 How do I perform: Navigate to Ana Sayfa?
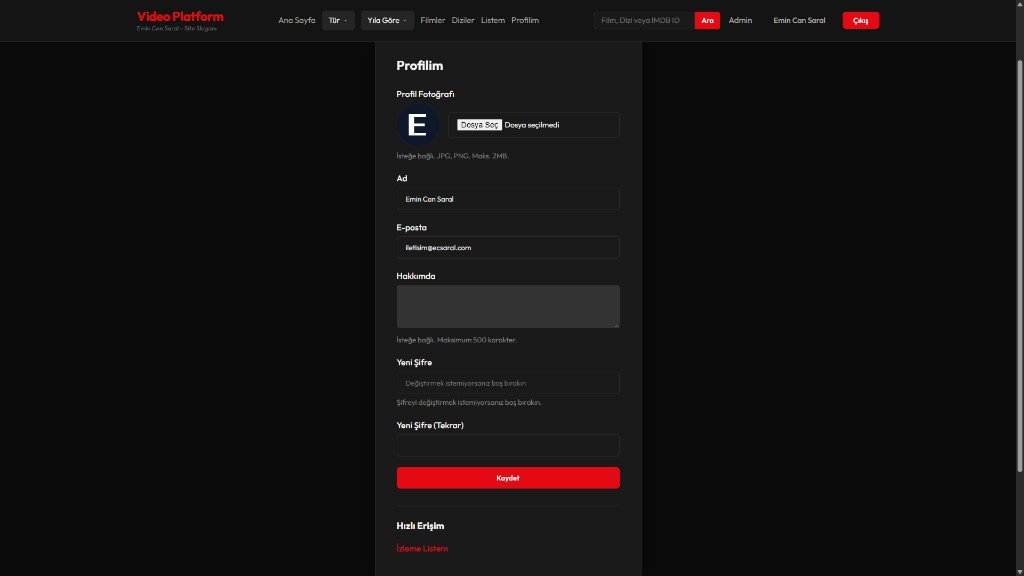297,19
